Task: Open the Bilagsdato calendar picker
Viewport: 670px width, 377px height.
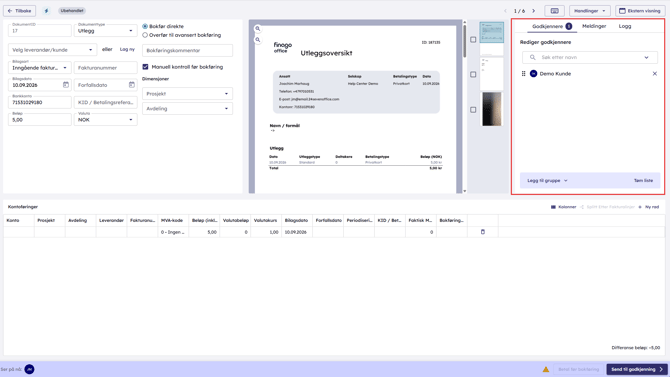Action: tap(66, 85)
